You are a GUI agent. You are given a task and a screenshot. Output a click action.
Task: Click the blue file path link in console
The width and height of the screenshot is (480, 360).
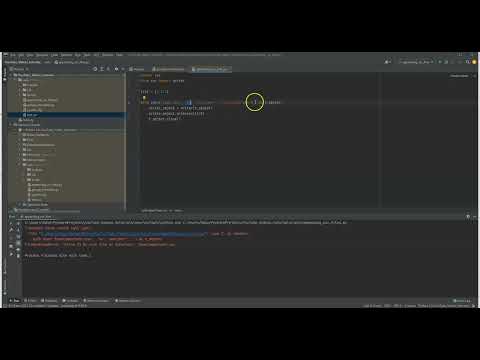click(122, 234)
